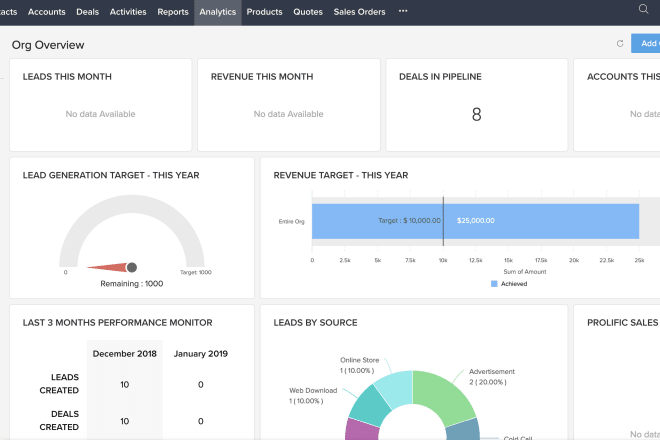
Task: Go to the Activities tab
Action: pyautogui.click(x=128, y=12)
